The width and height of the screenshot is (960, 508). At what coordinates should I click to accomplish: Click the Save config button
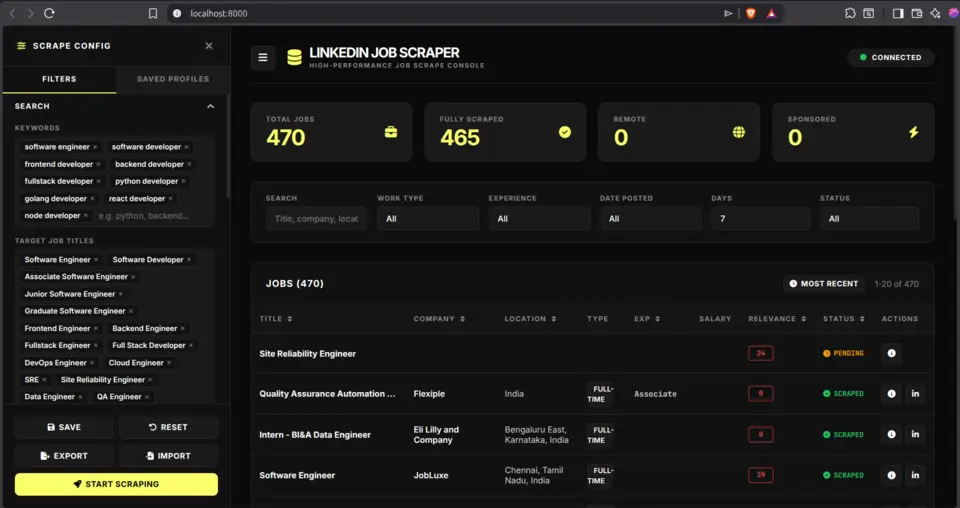point(64,427)
